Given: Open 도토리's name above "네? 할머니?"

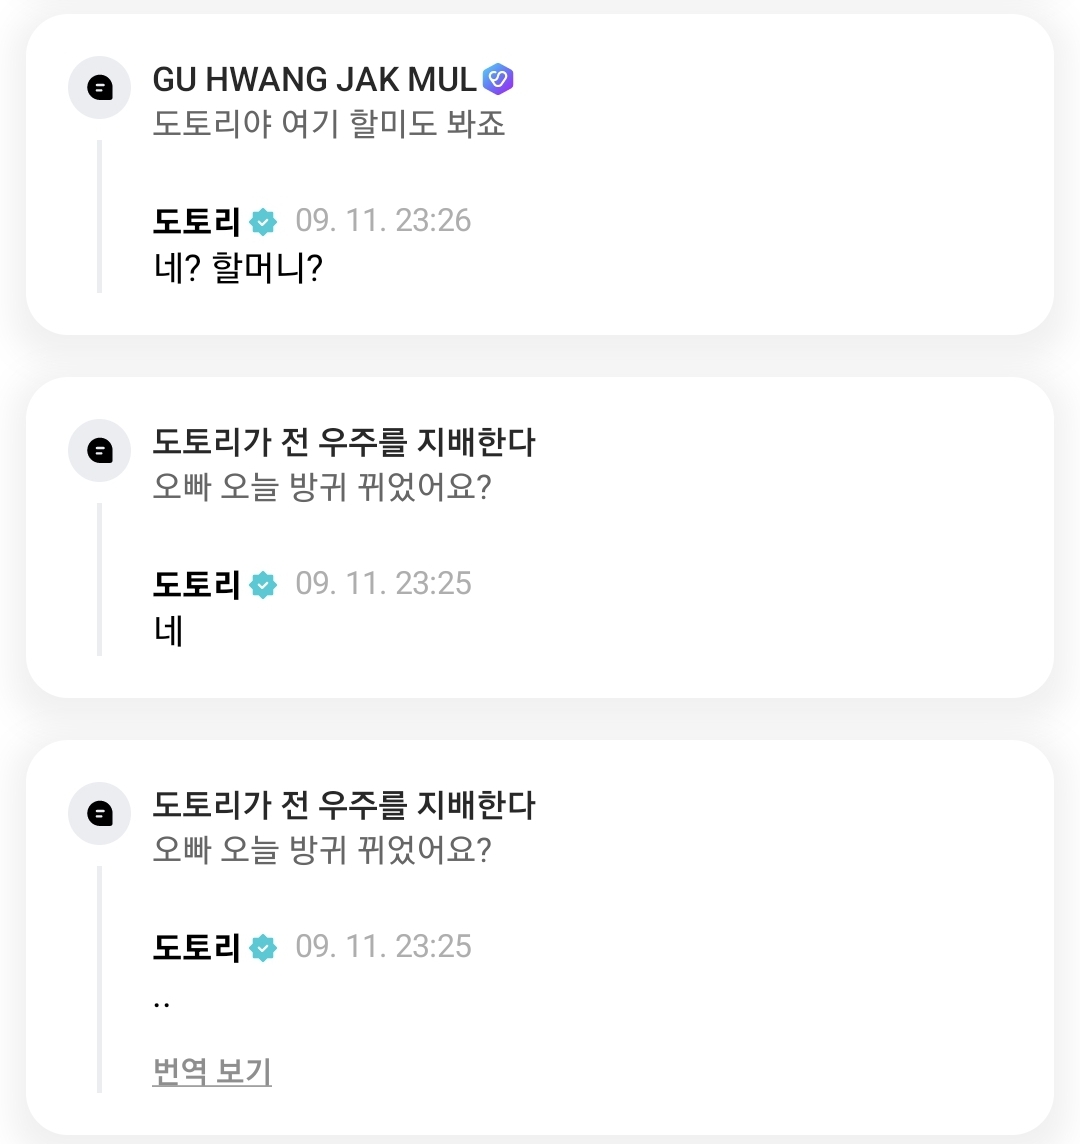Looking at the screenshot, I should [197, 221].
